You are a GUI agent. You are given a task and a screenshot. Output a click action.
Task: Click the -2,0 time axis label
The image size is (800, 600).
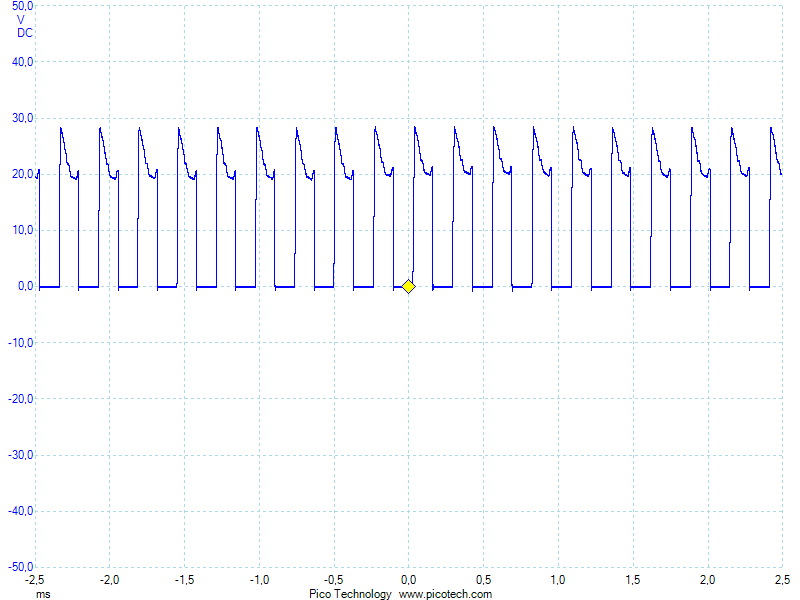pos(109,580)
